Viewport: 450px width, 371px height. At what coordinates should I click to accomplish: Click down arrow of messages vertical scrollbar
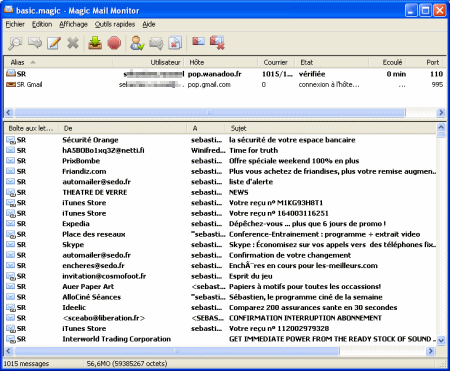441,340
